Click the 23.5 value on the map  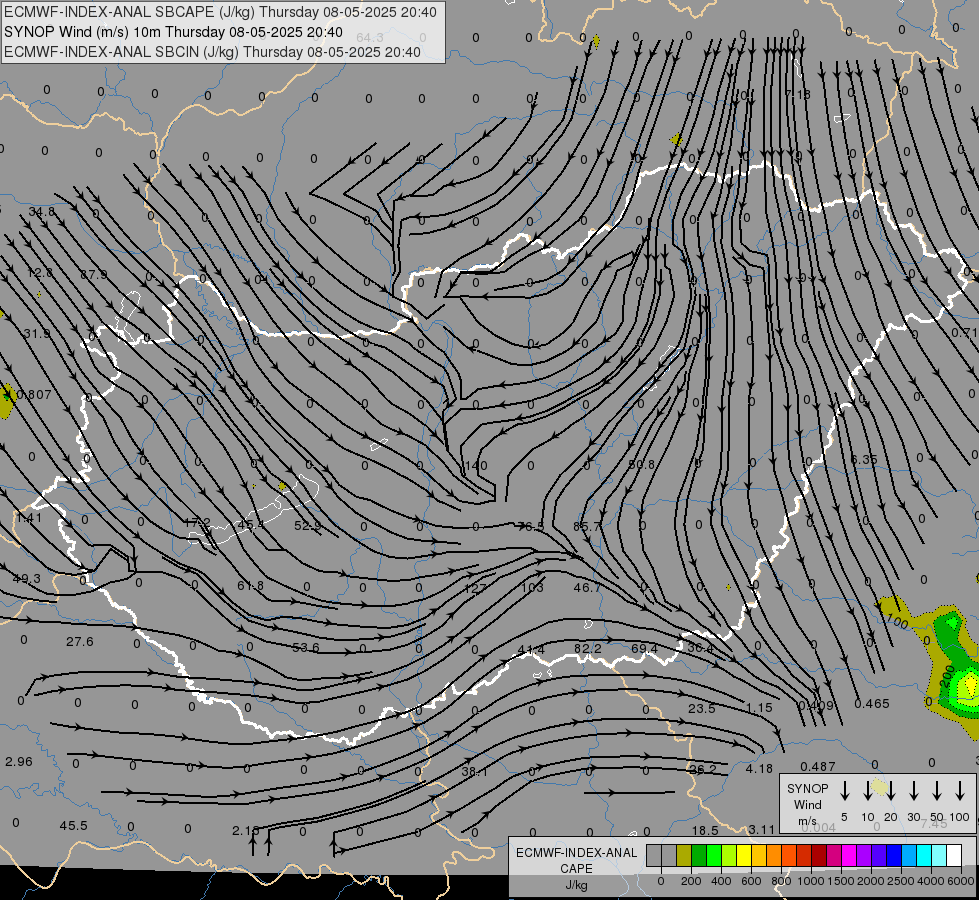701,708
